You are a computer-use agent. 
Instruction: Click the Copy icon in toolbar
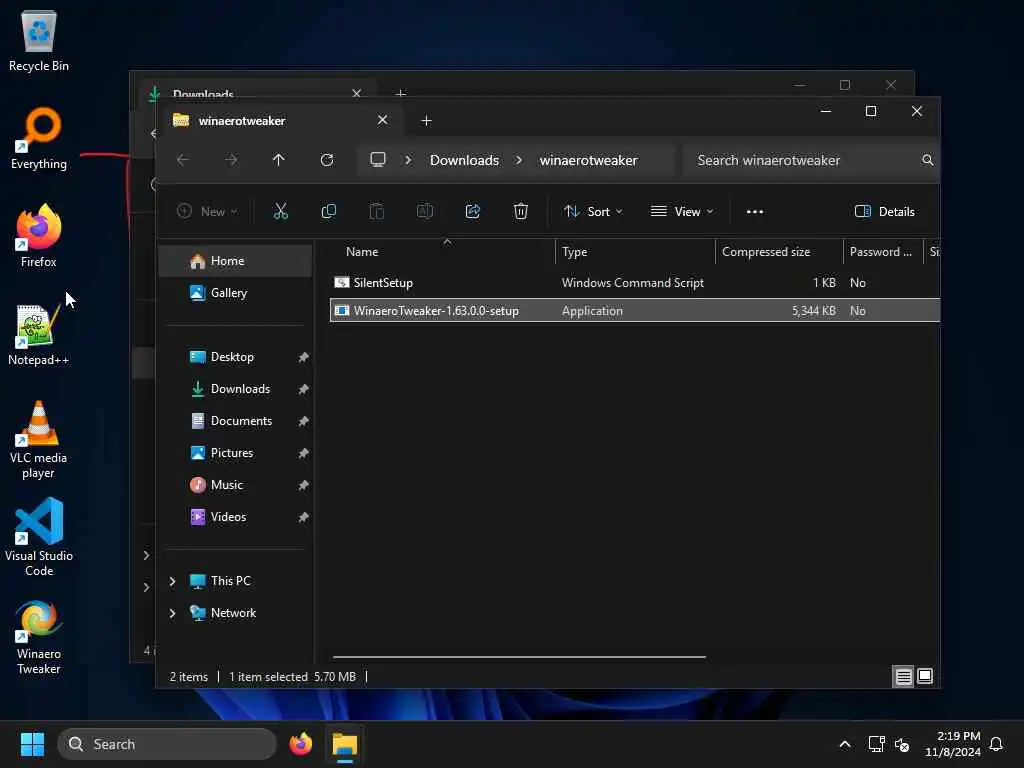(328, 211)
